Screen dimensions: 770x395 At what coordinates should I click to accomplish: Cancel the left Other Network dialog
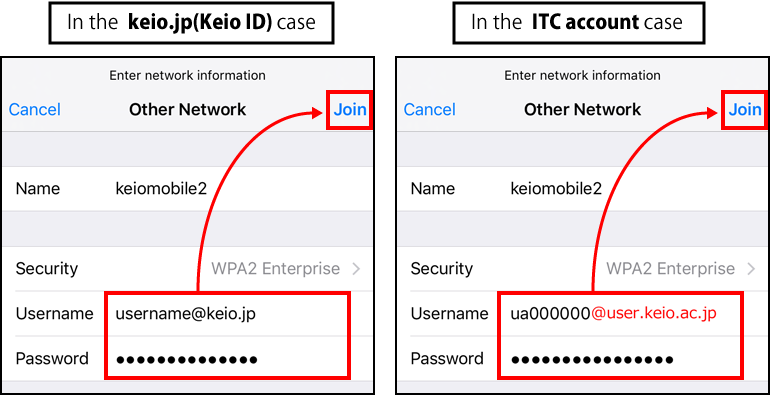35,110
